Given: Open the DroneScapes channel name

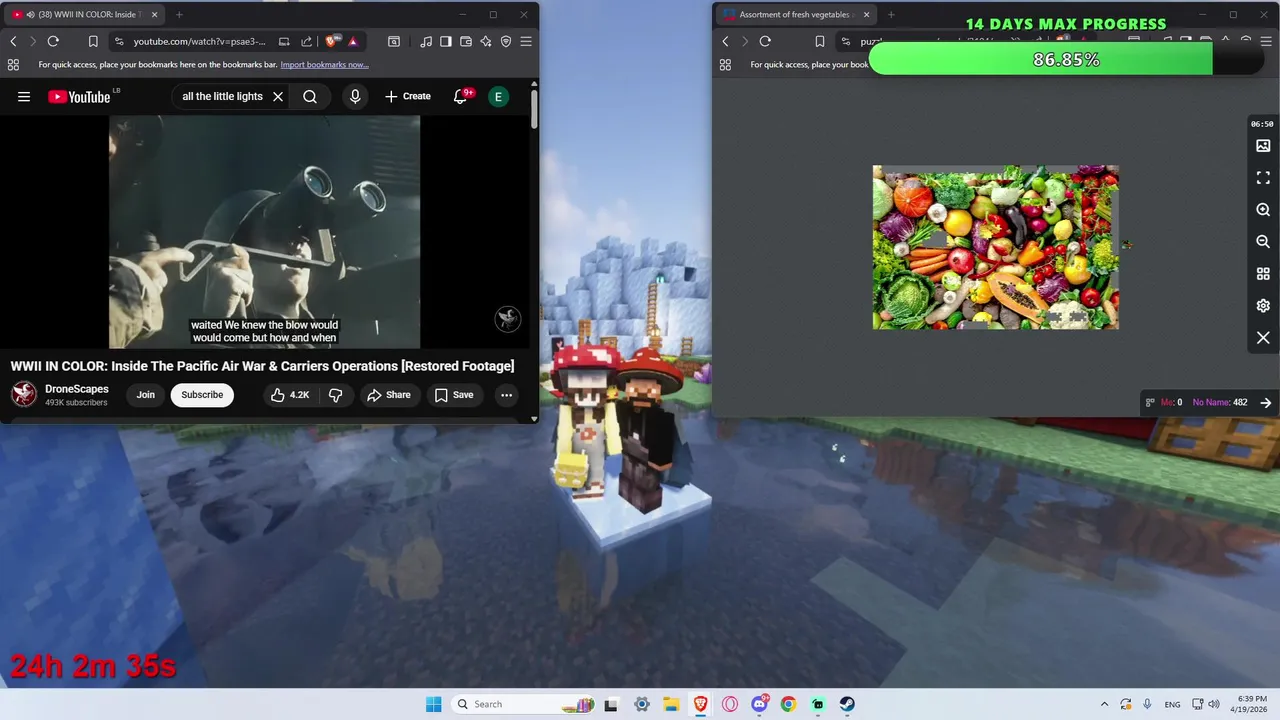Looking at the screenshot, I should click(x=77, y=389).
